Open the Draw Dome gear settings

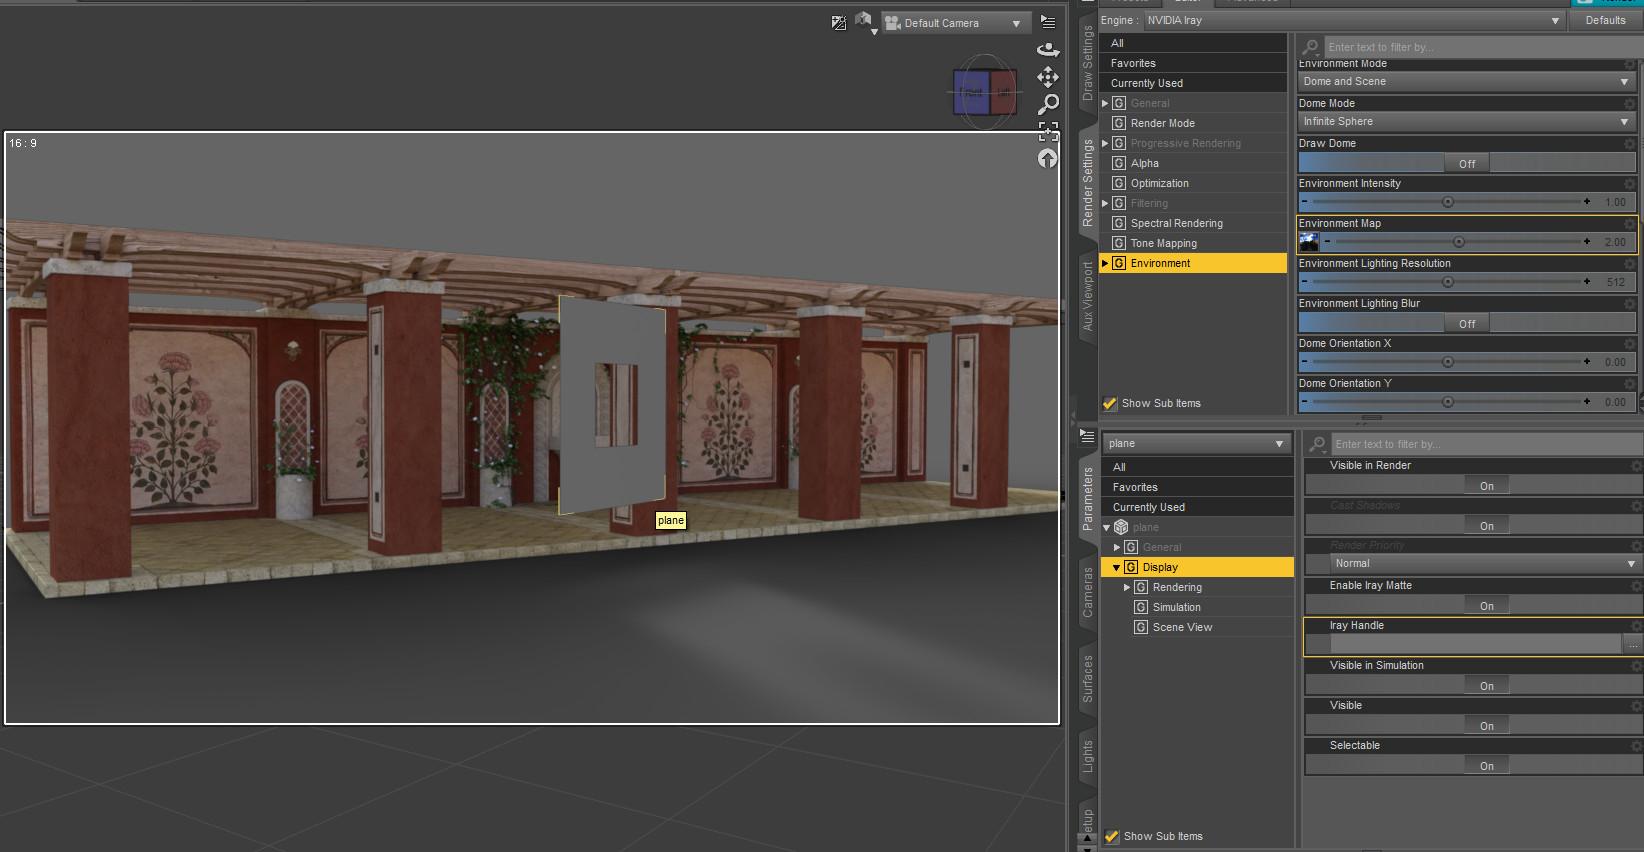coord(1629,144)
